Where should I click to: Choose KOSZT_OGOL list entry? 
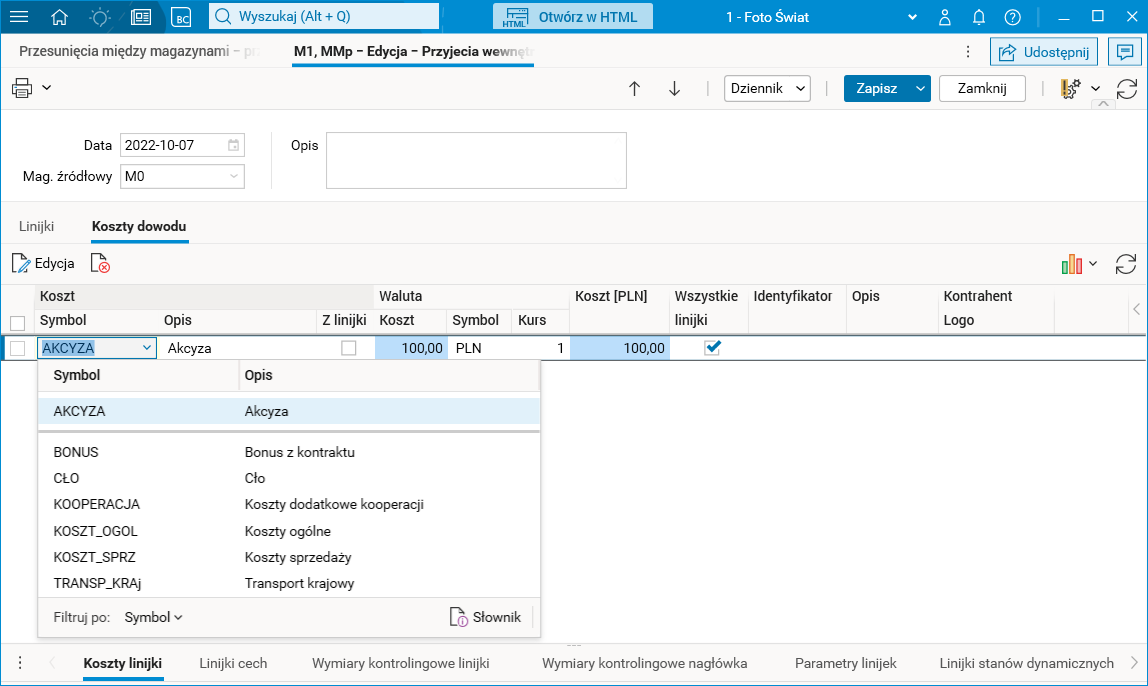click(289, 531)
